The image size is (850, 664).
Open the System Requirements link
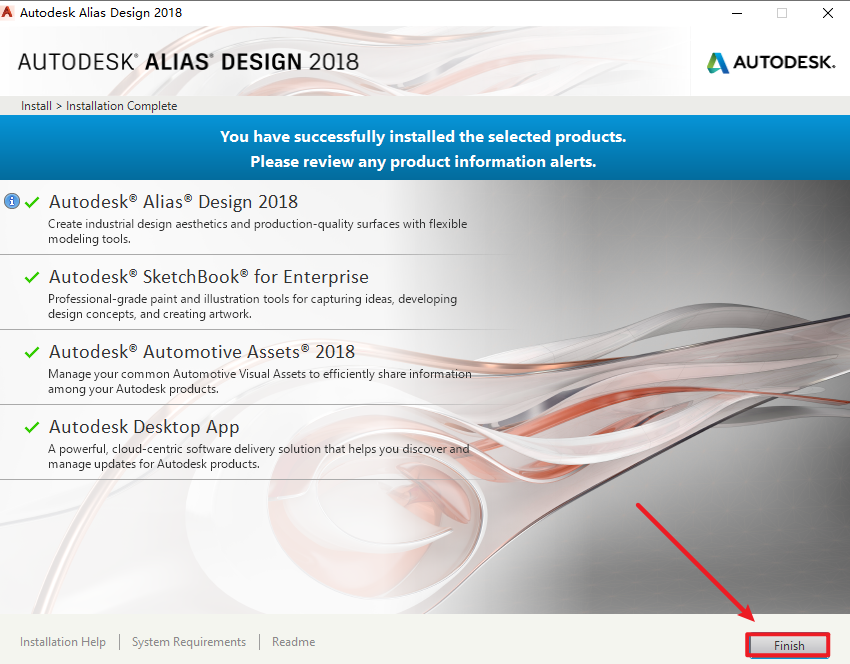pyautogui.click(x=189, y=642)
